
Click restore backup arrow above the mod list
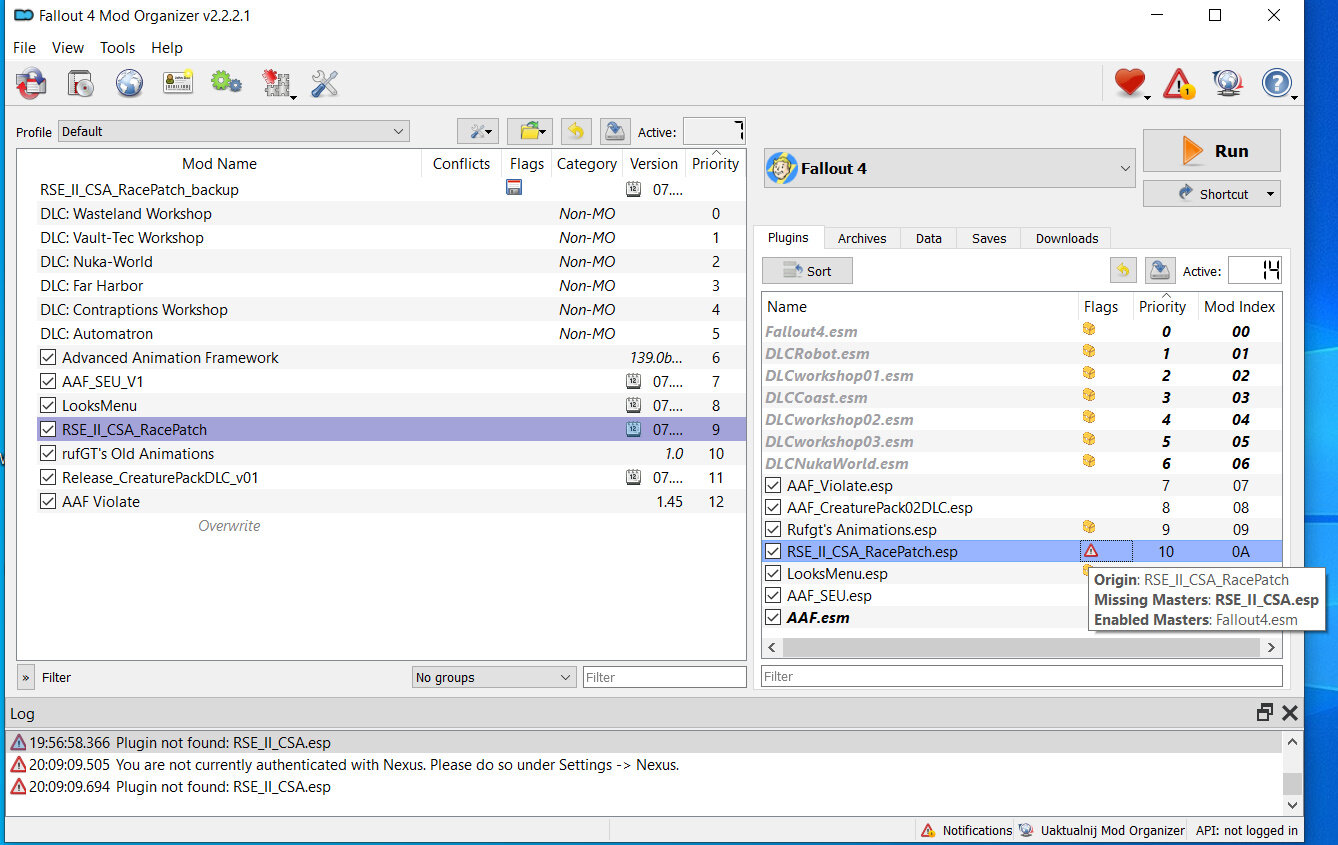[575, 131]
